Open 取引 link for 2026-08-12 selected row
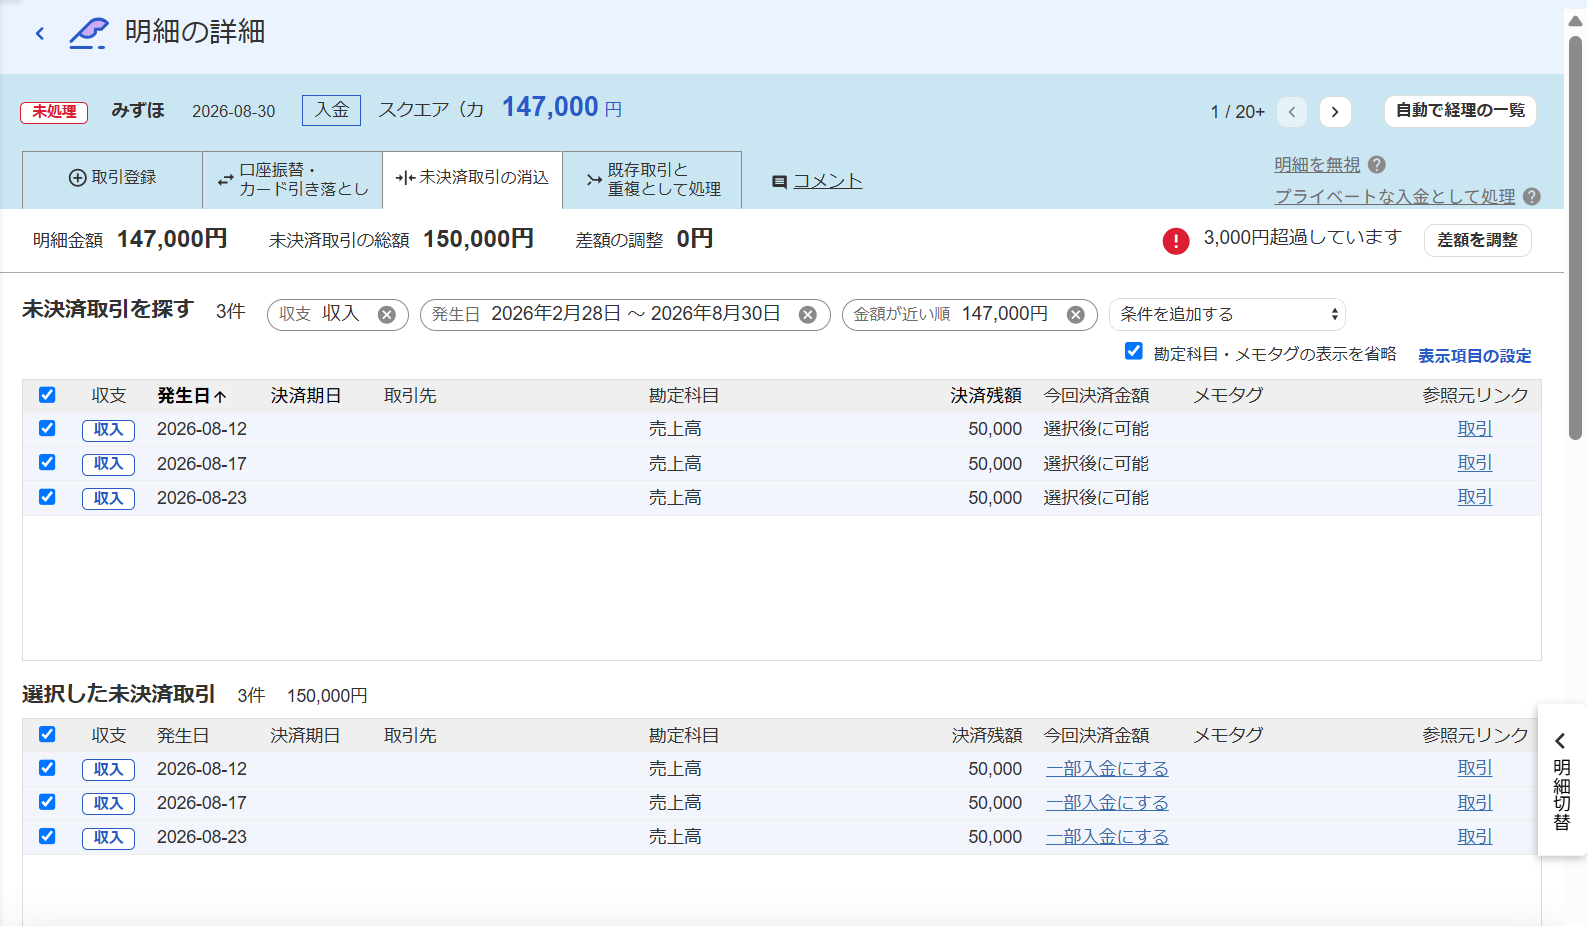The width and height of the screenshot is (1587, 926). click(x=1474, y=768)
